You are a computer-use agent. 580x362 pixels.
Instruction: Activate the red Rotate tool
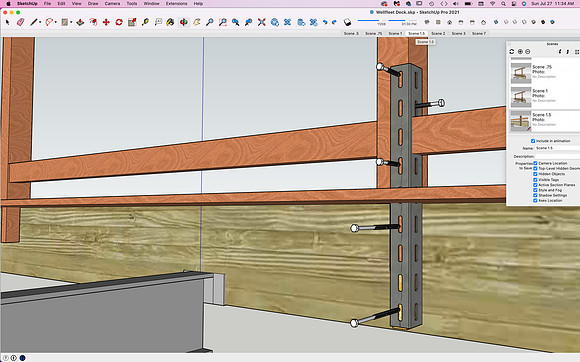pos(119,23)
